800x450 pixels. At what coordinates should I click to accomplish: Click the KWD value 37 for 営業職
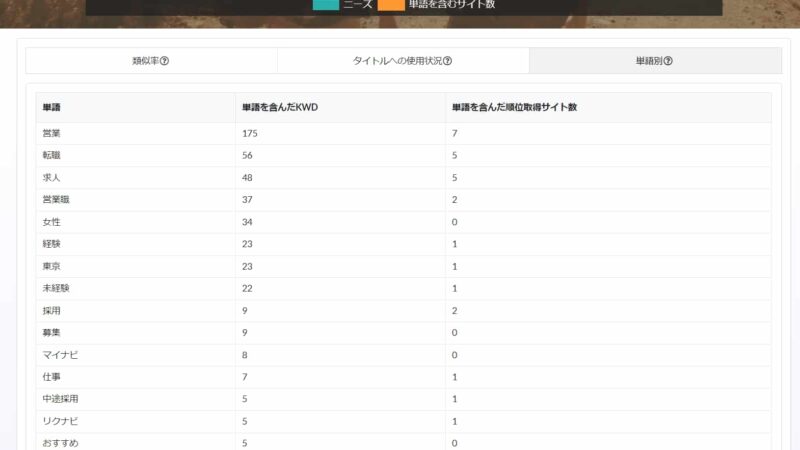247,199
